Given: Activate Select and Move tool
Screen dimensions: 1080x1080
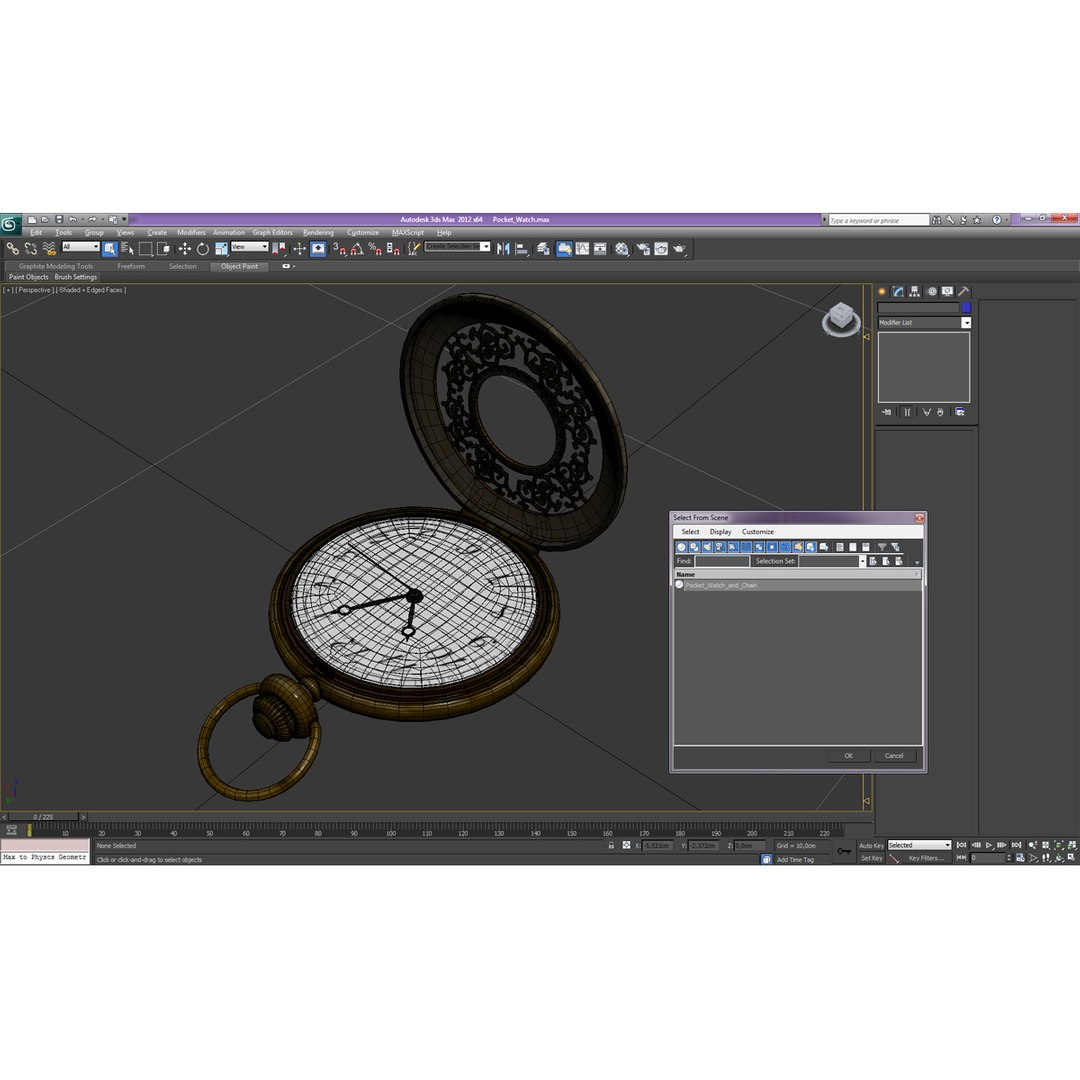Looking at the screenshot, I should coord(185,249).
